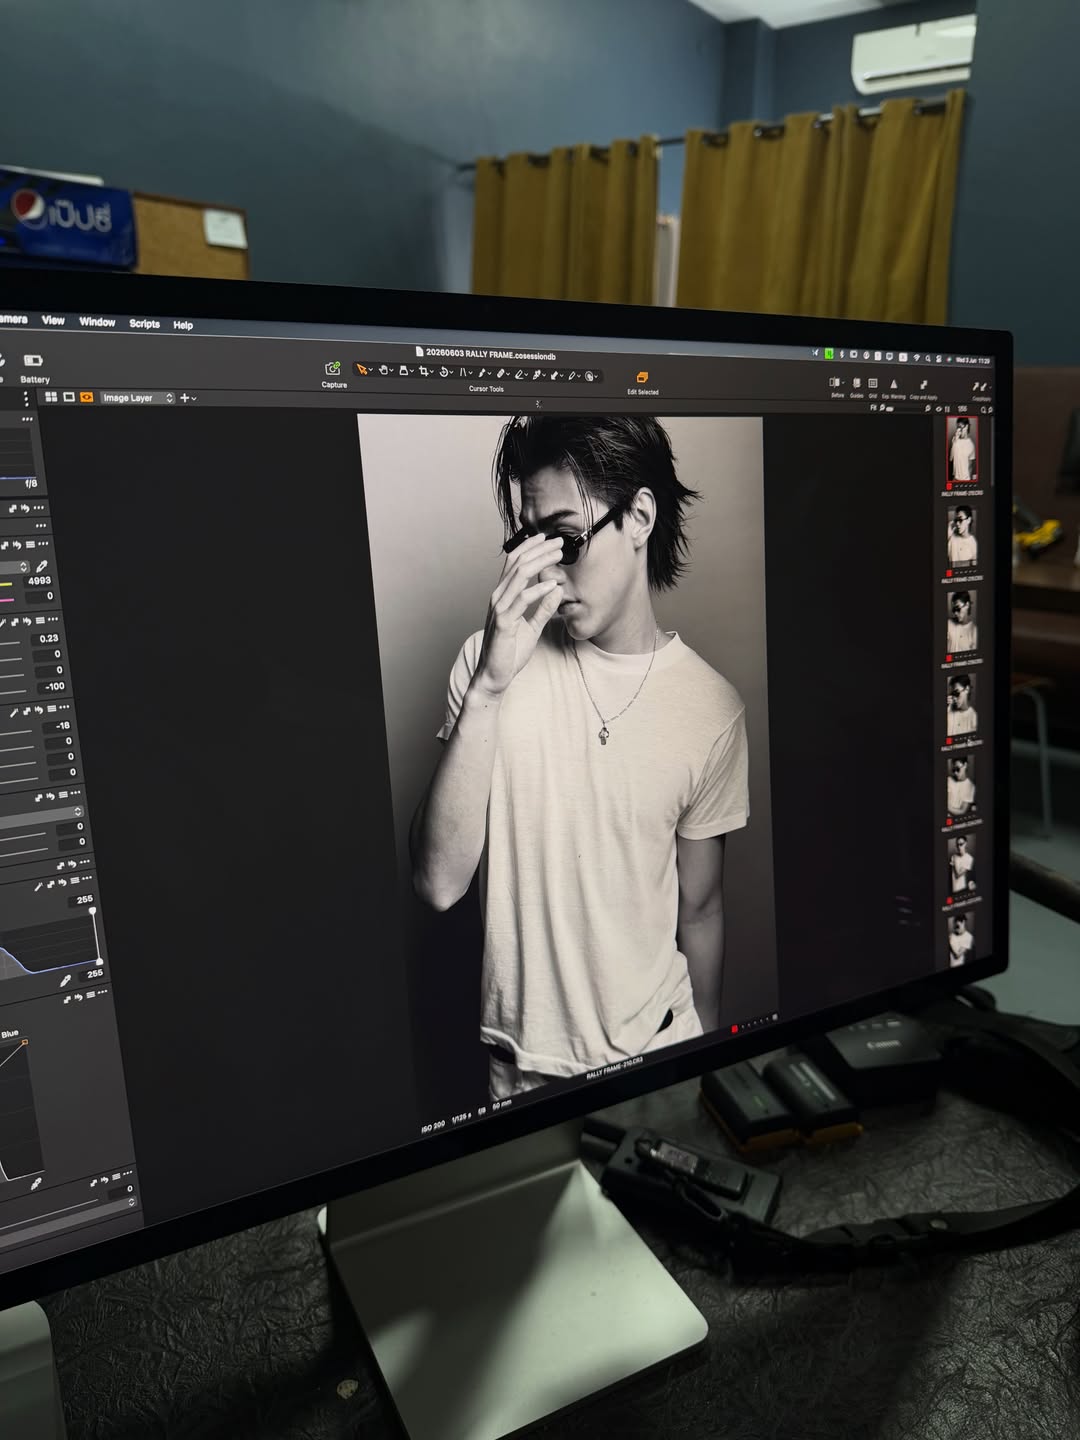Select the Rotate cursor tool
The image size is (1080, 1440).
444,372
